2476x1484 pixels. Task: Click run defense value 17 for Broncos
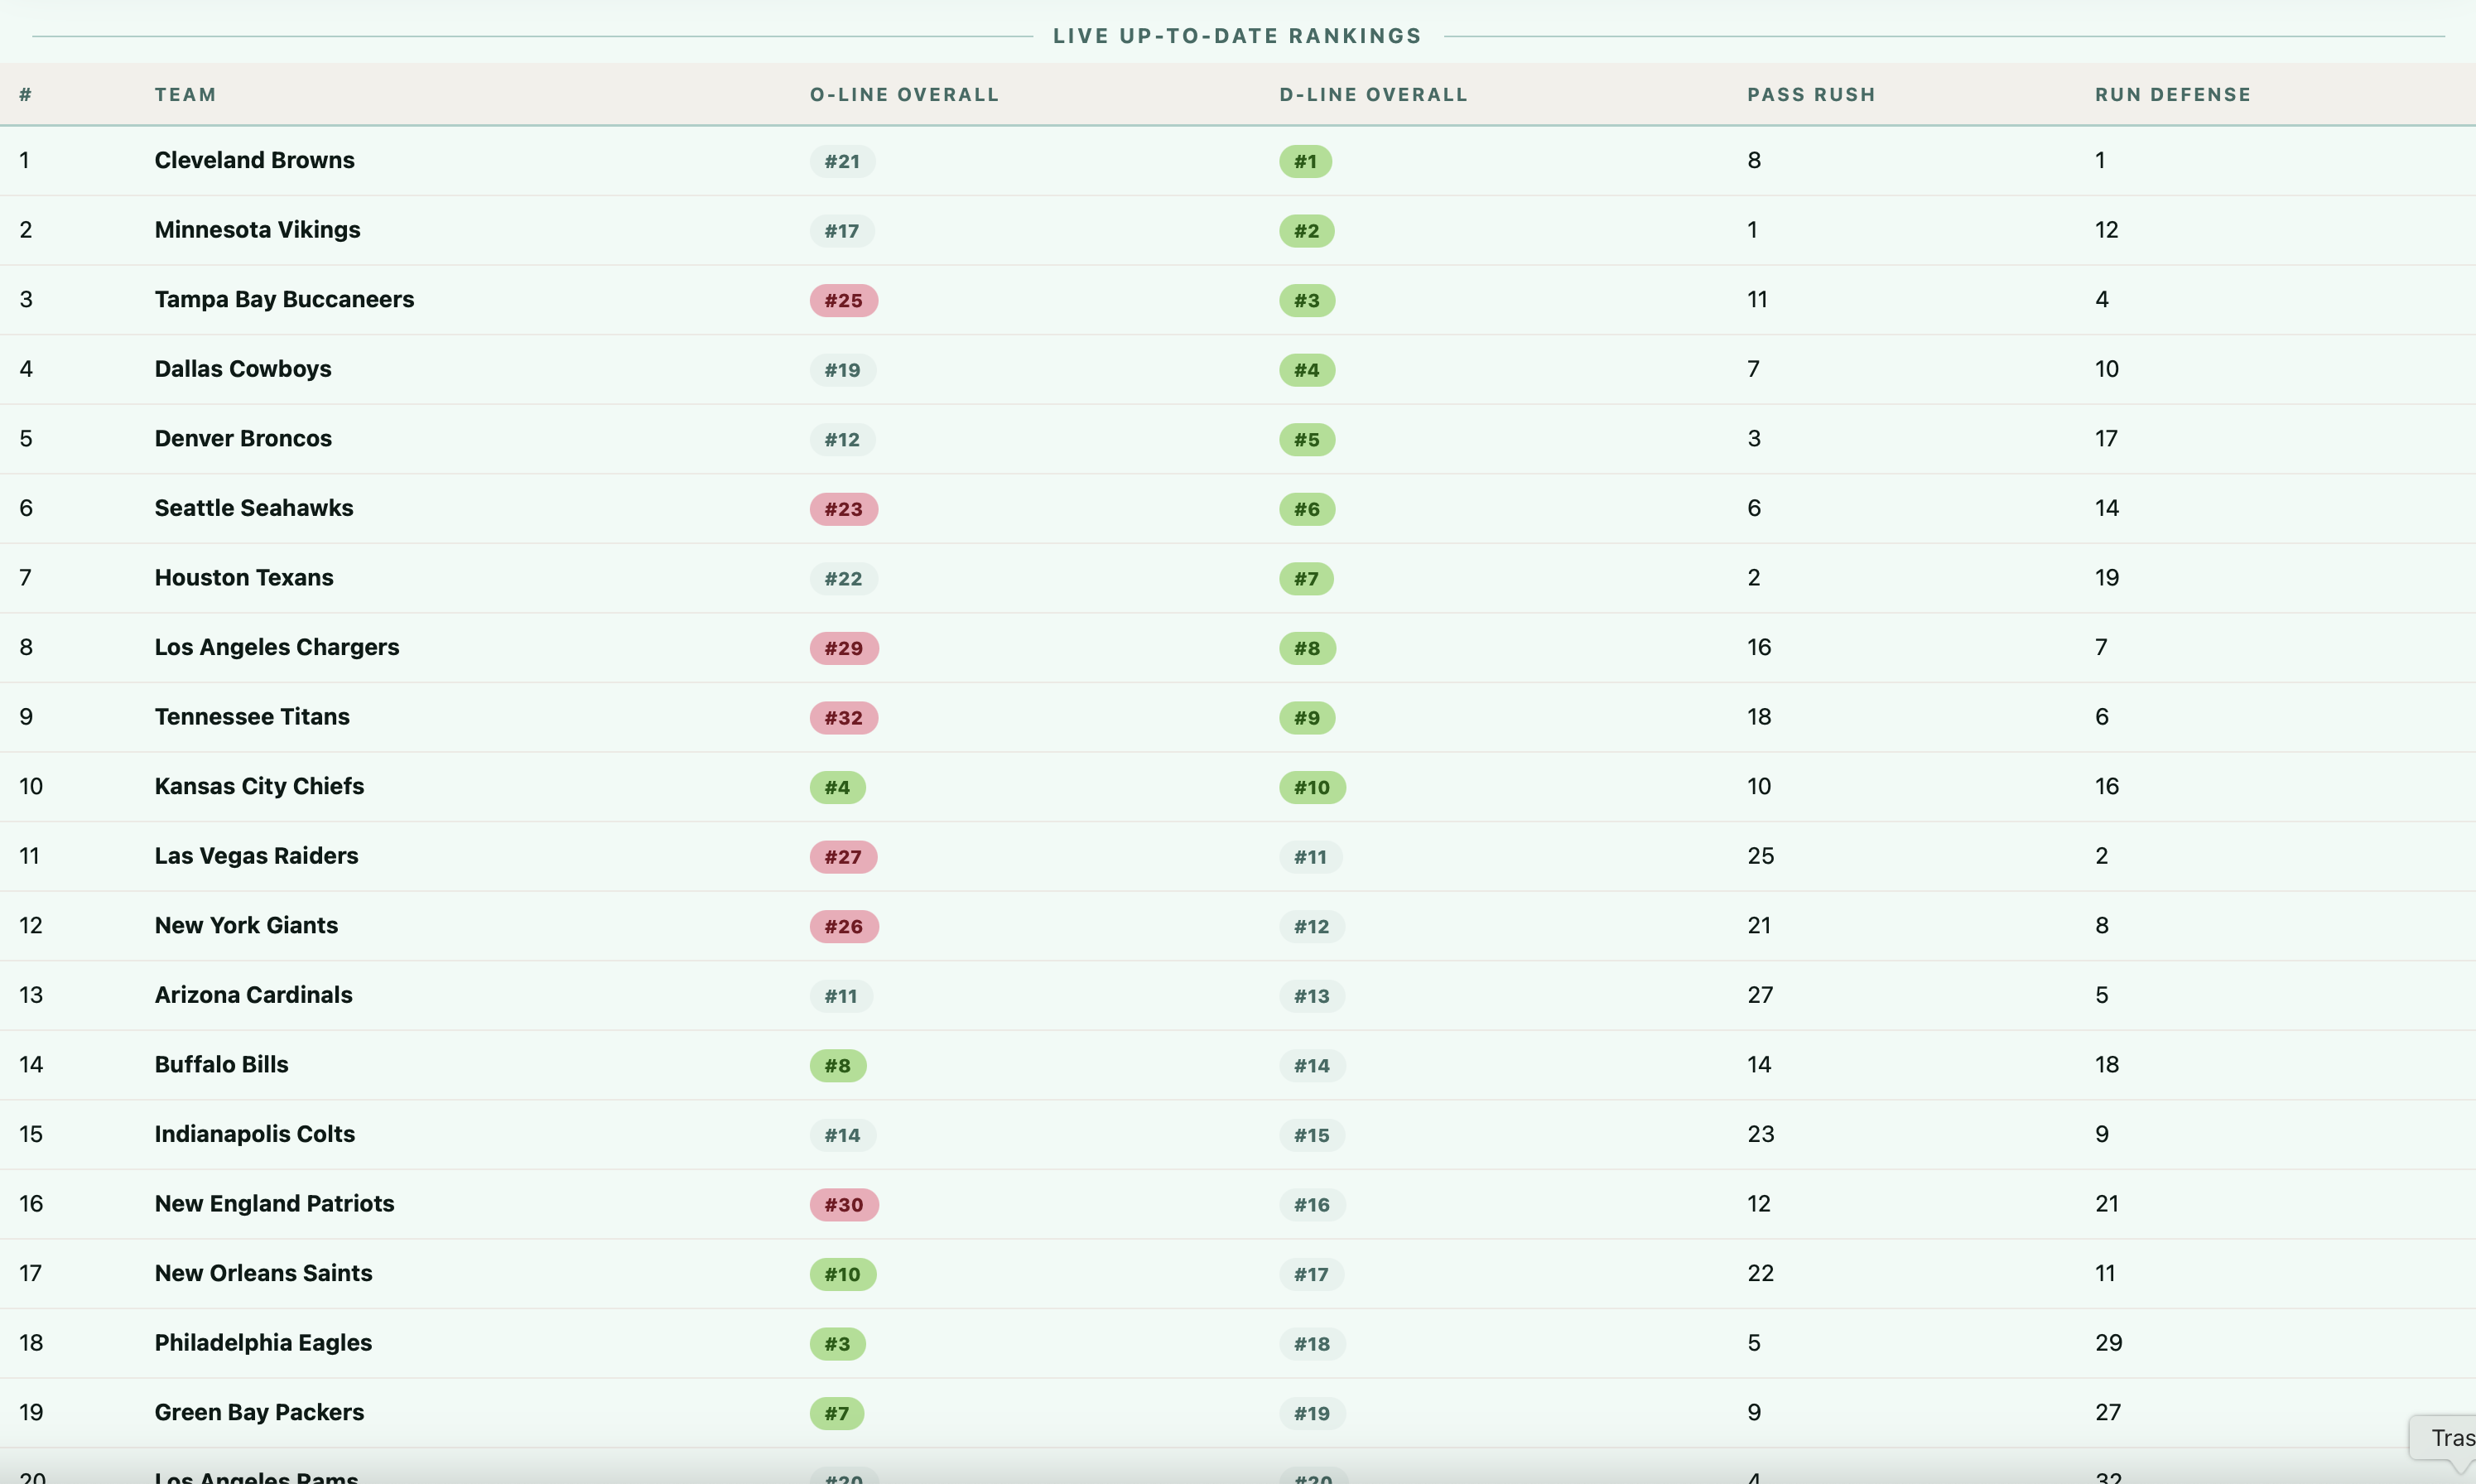[2106, 439]
